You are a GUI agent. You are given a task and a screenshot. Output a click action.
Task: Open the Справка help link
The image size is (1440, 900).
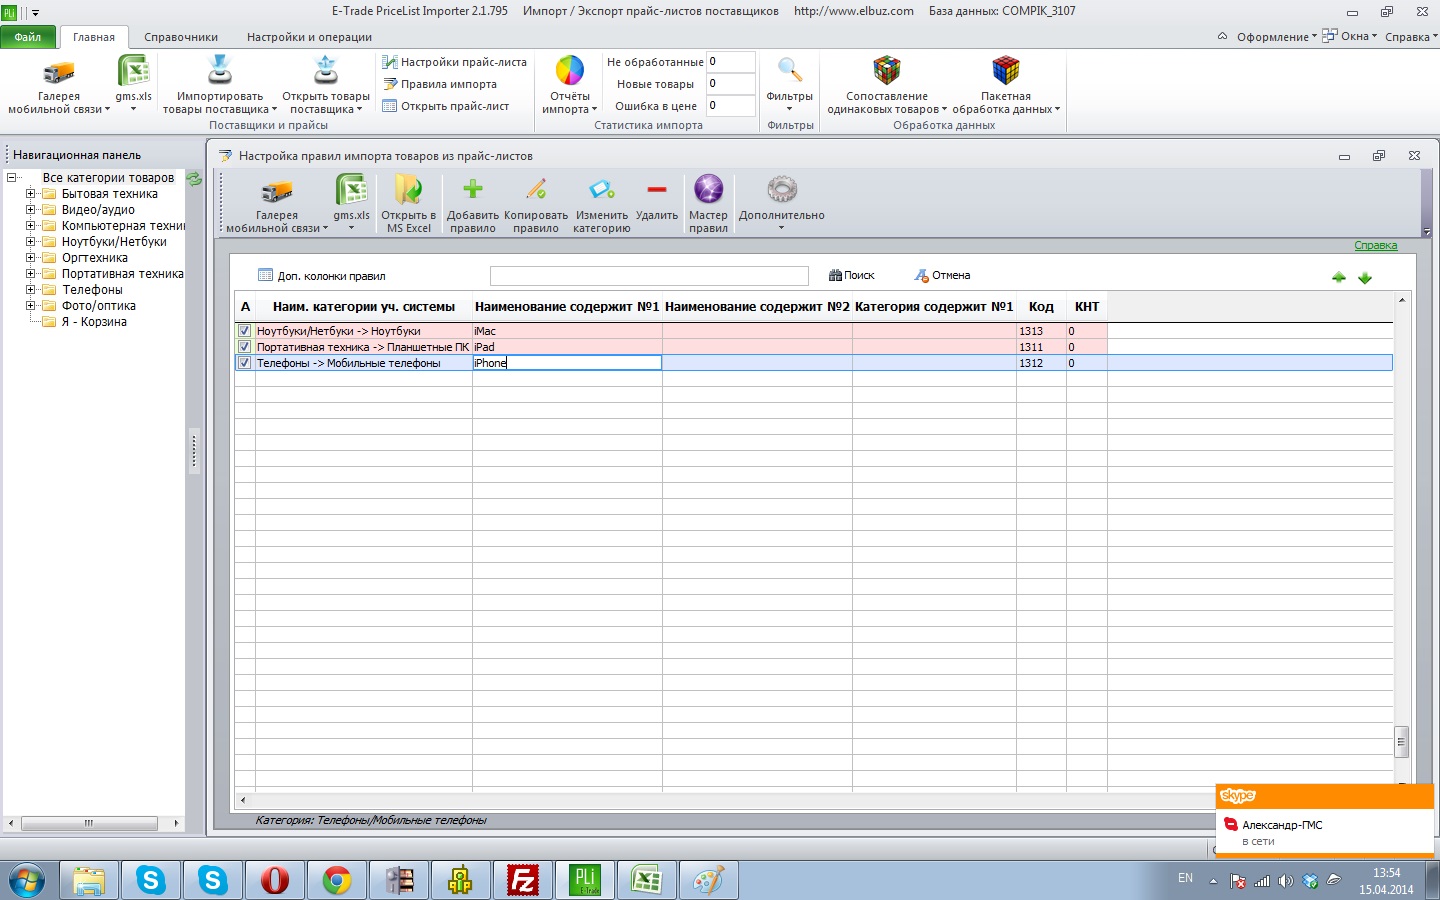1376,246
